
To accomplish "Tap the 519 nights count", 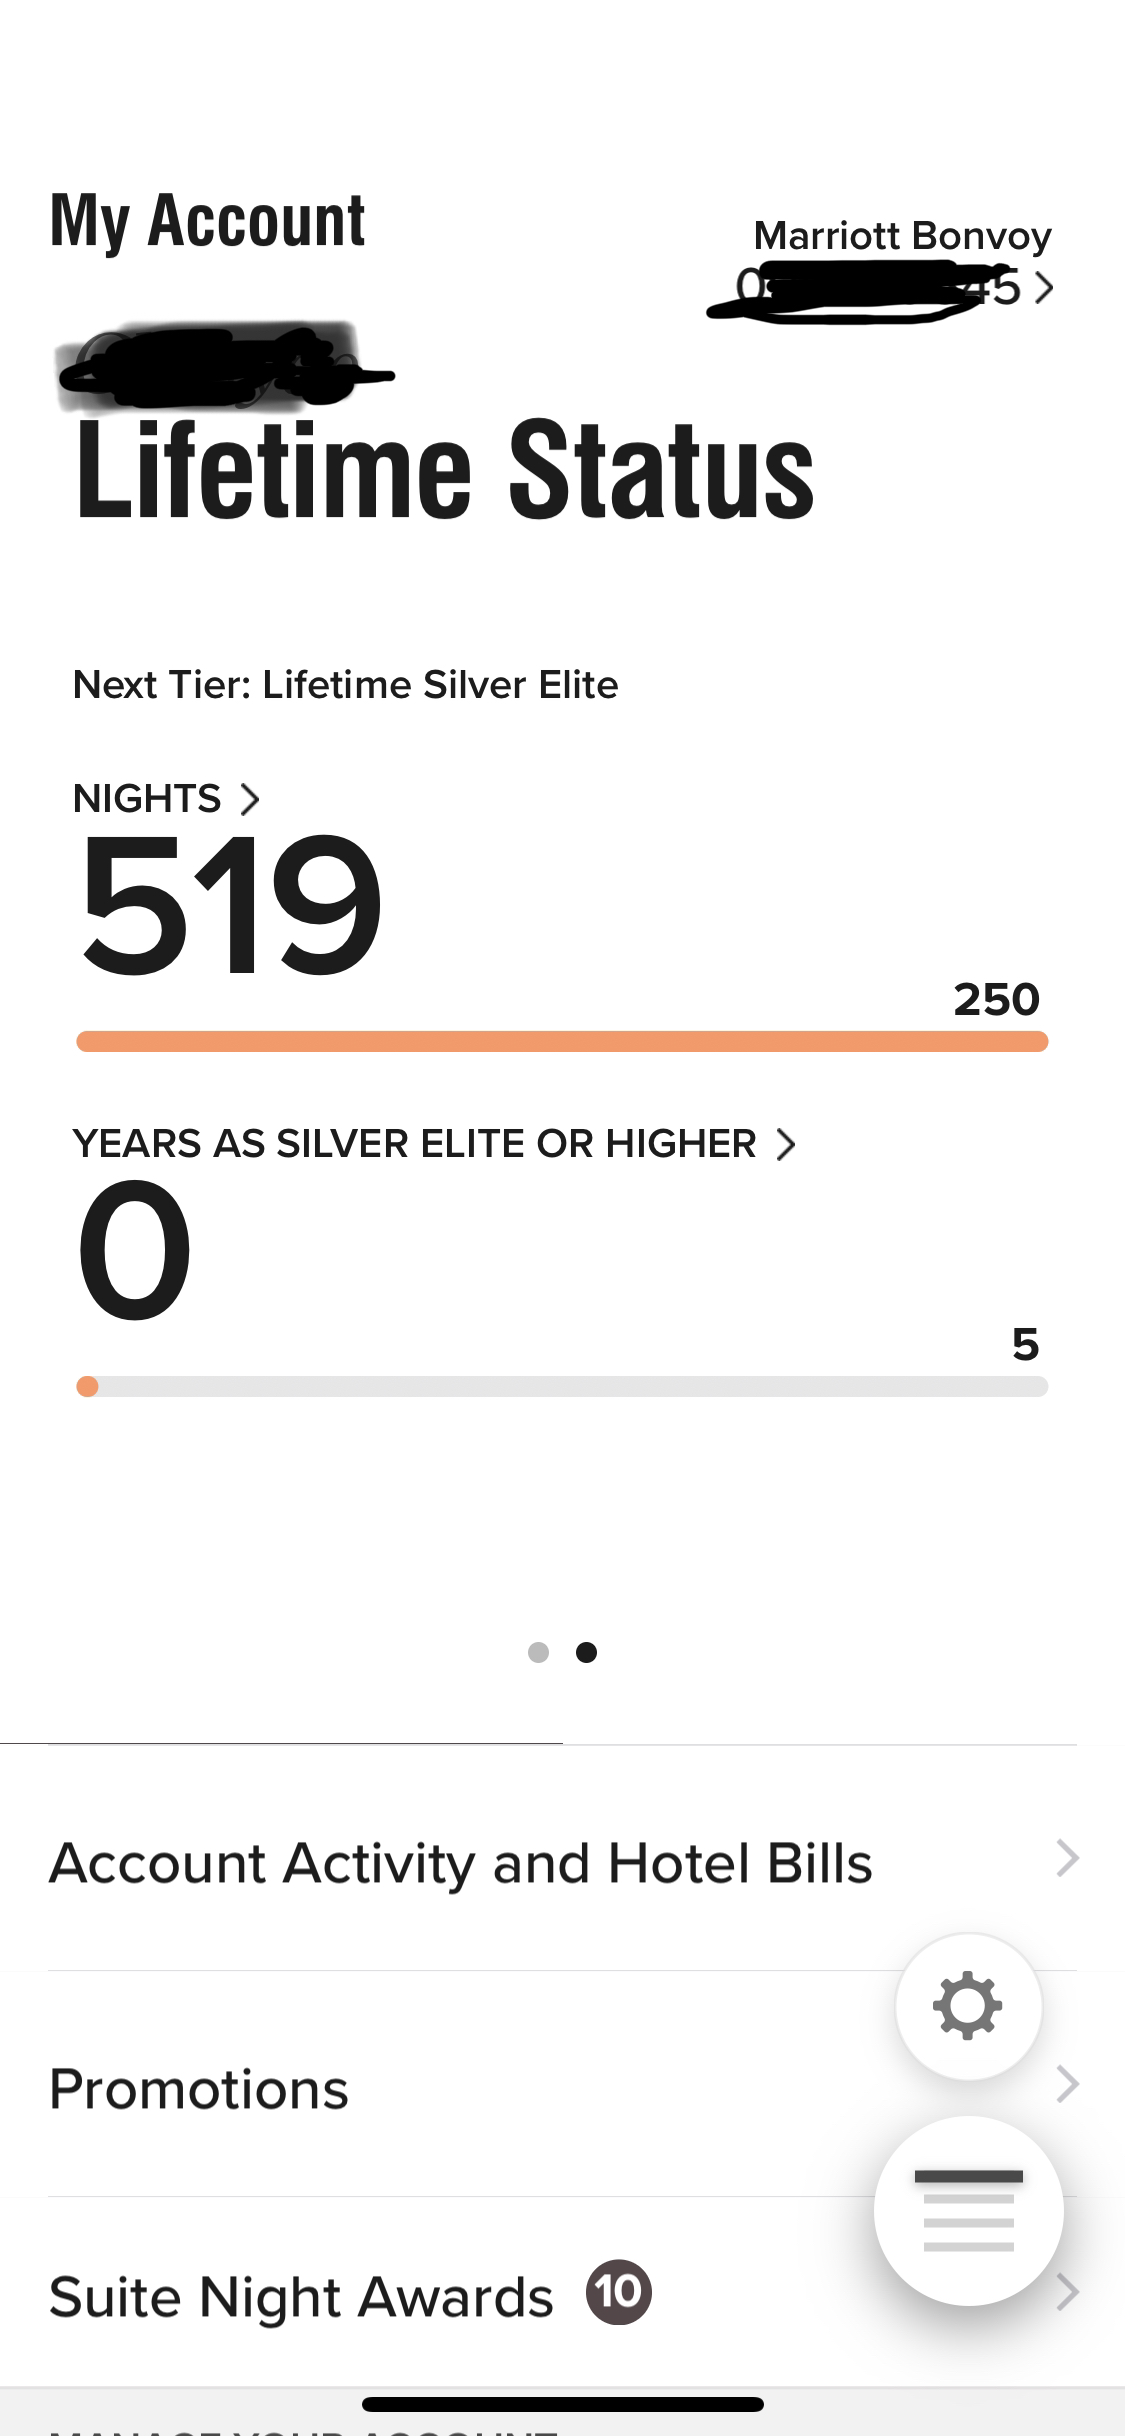I will 230,903.
